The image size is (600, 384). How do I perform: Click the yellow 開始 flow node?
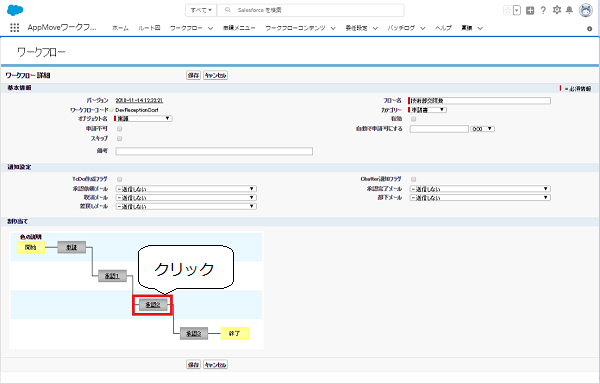tap(31, 247)
